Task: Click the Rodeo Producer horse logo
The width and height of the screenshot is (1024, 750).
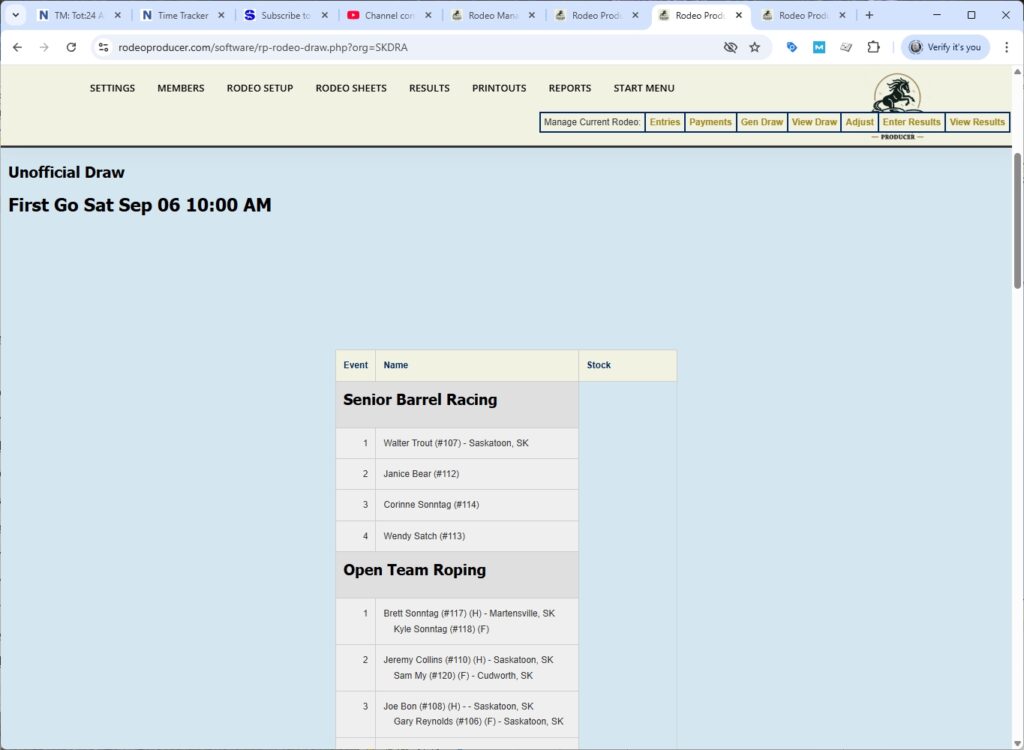Action: (x=896, y=94)
